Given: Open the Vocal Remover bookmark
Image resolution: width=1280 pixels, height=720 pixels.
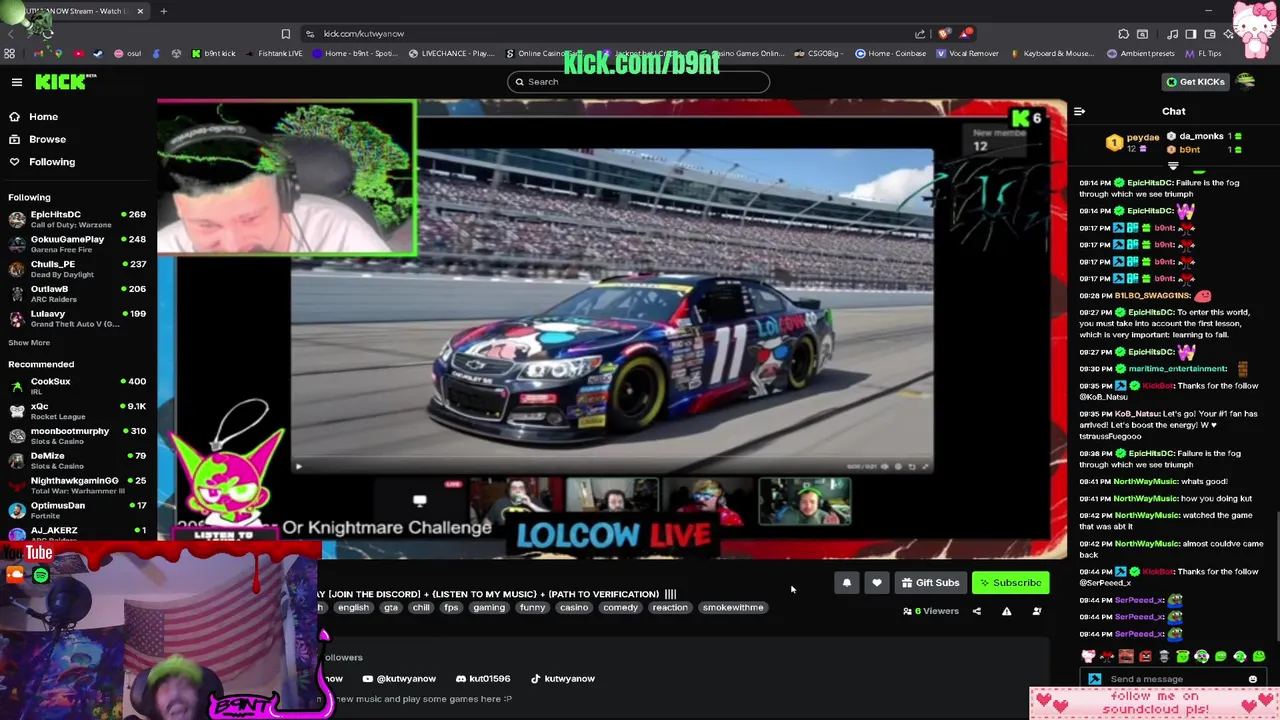Looking at the screenshot, I should pyautogui.click(x=967, y=54).
